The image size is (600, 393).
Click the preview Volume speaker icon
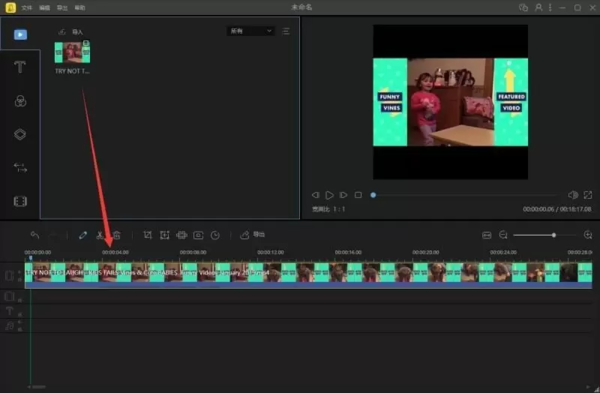573,195
